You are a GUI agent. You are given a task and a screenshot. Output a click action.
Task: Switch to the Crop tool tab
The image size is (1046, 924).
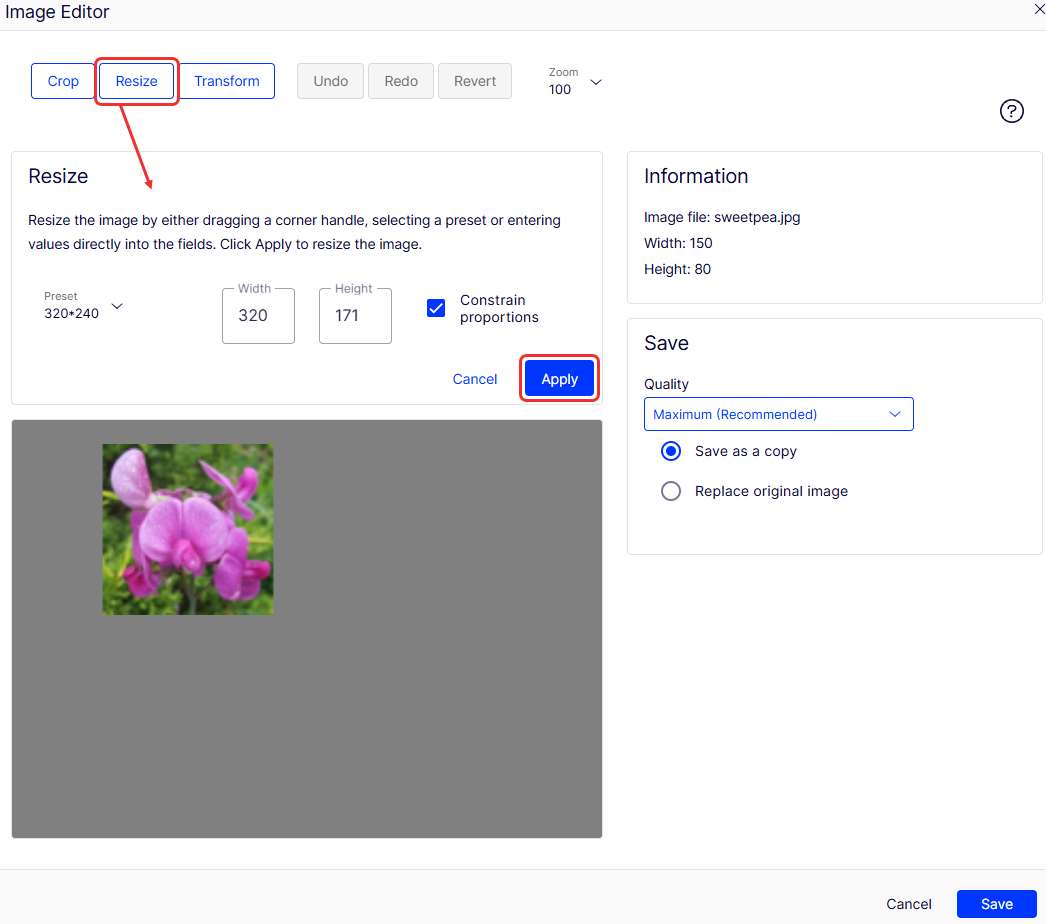coord(63,81)
